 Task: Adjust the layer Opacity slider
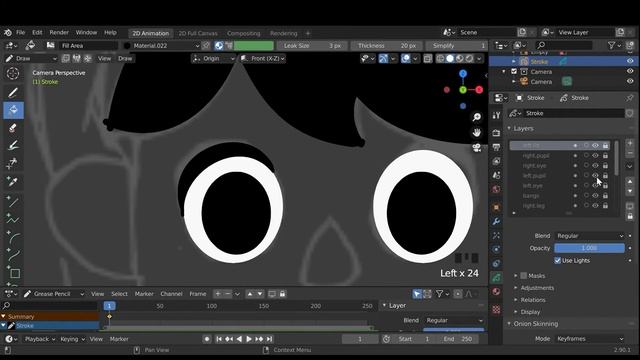(589, 248)
